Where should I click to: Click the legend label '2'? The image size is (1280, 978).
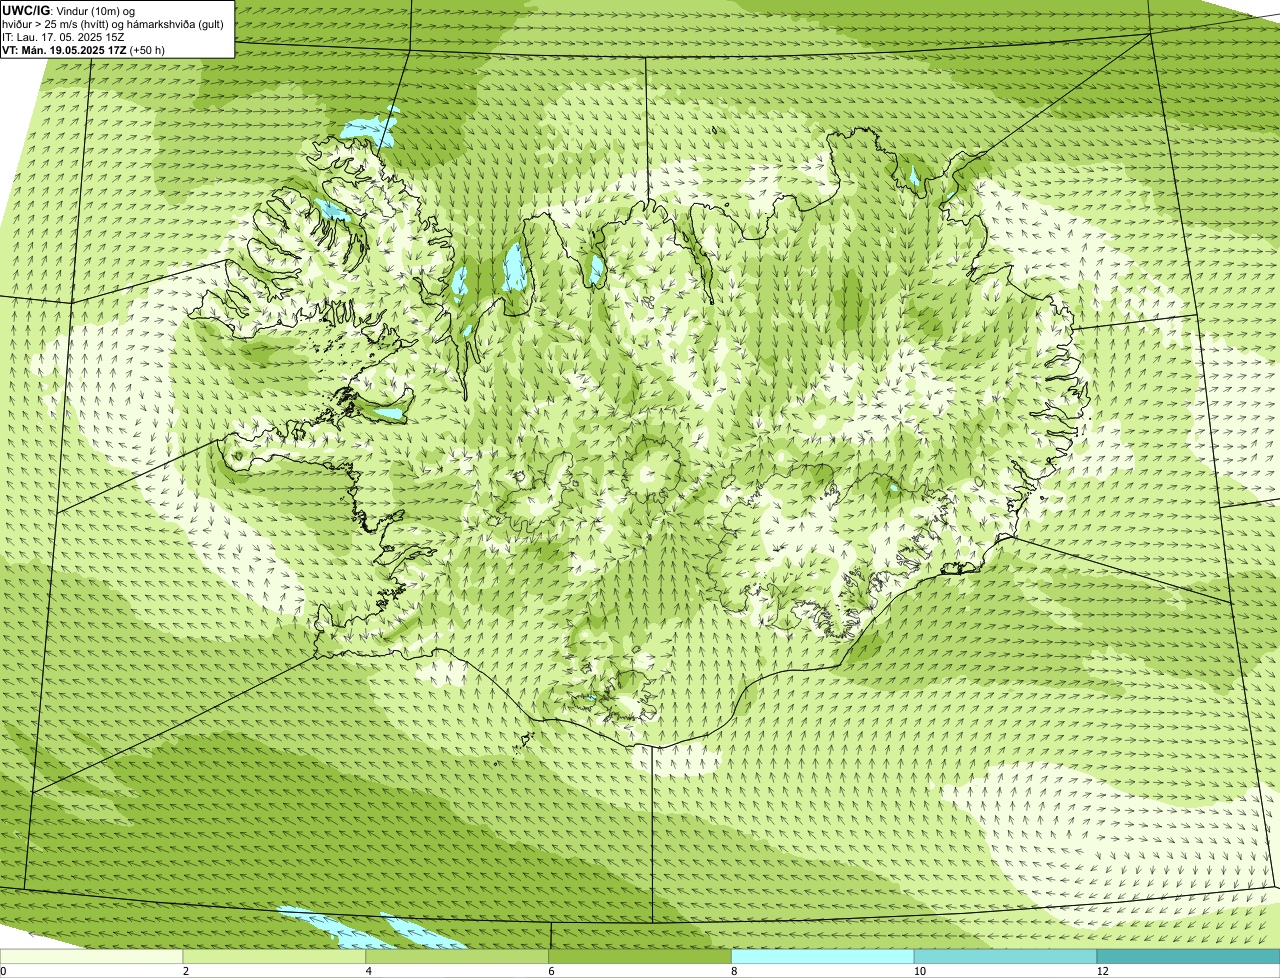pos(186,972)
